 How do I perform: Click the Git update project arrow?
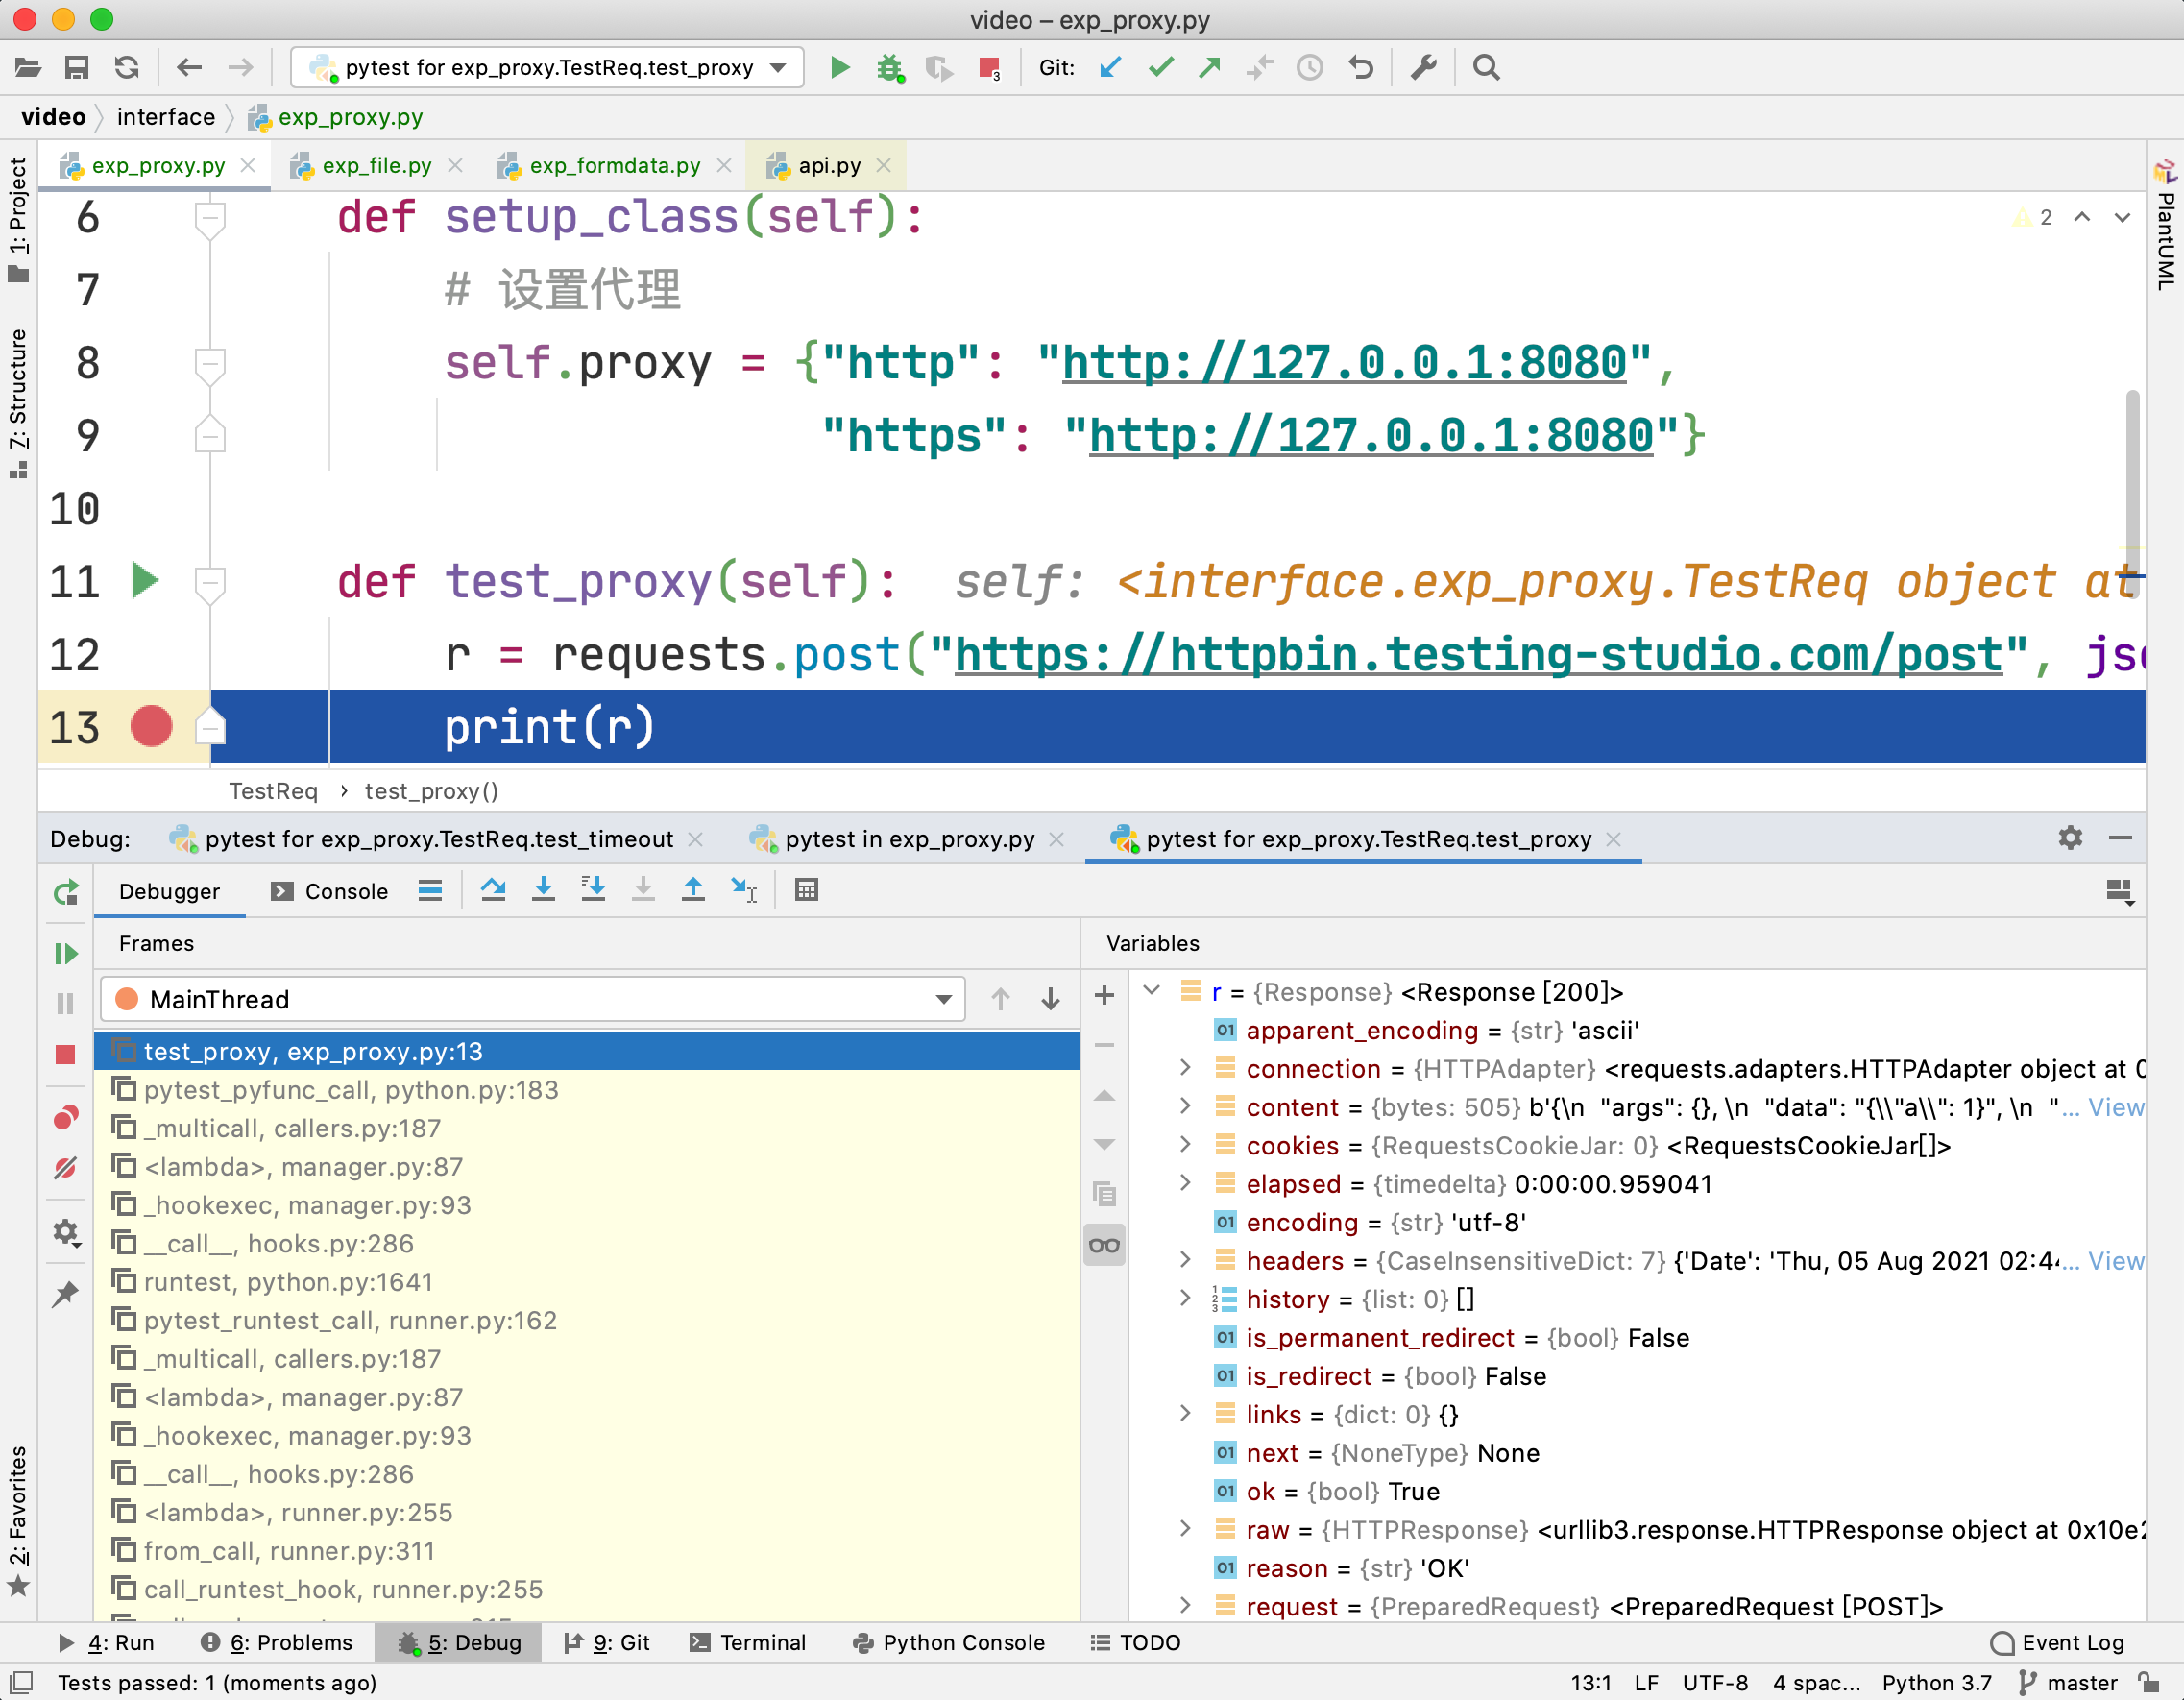(1110, 68)
